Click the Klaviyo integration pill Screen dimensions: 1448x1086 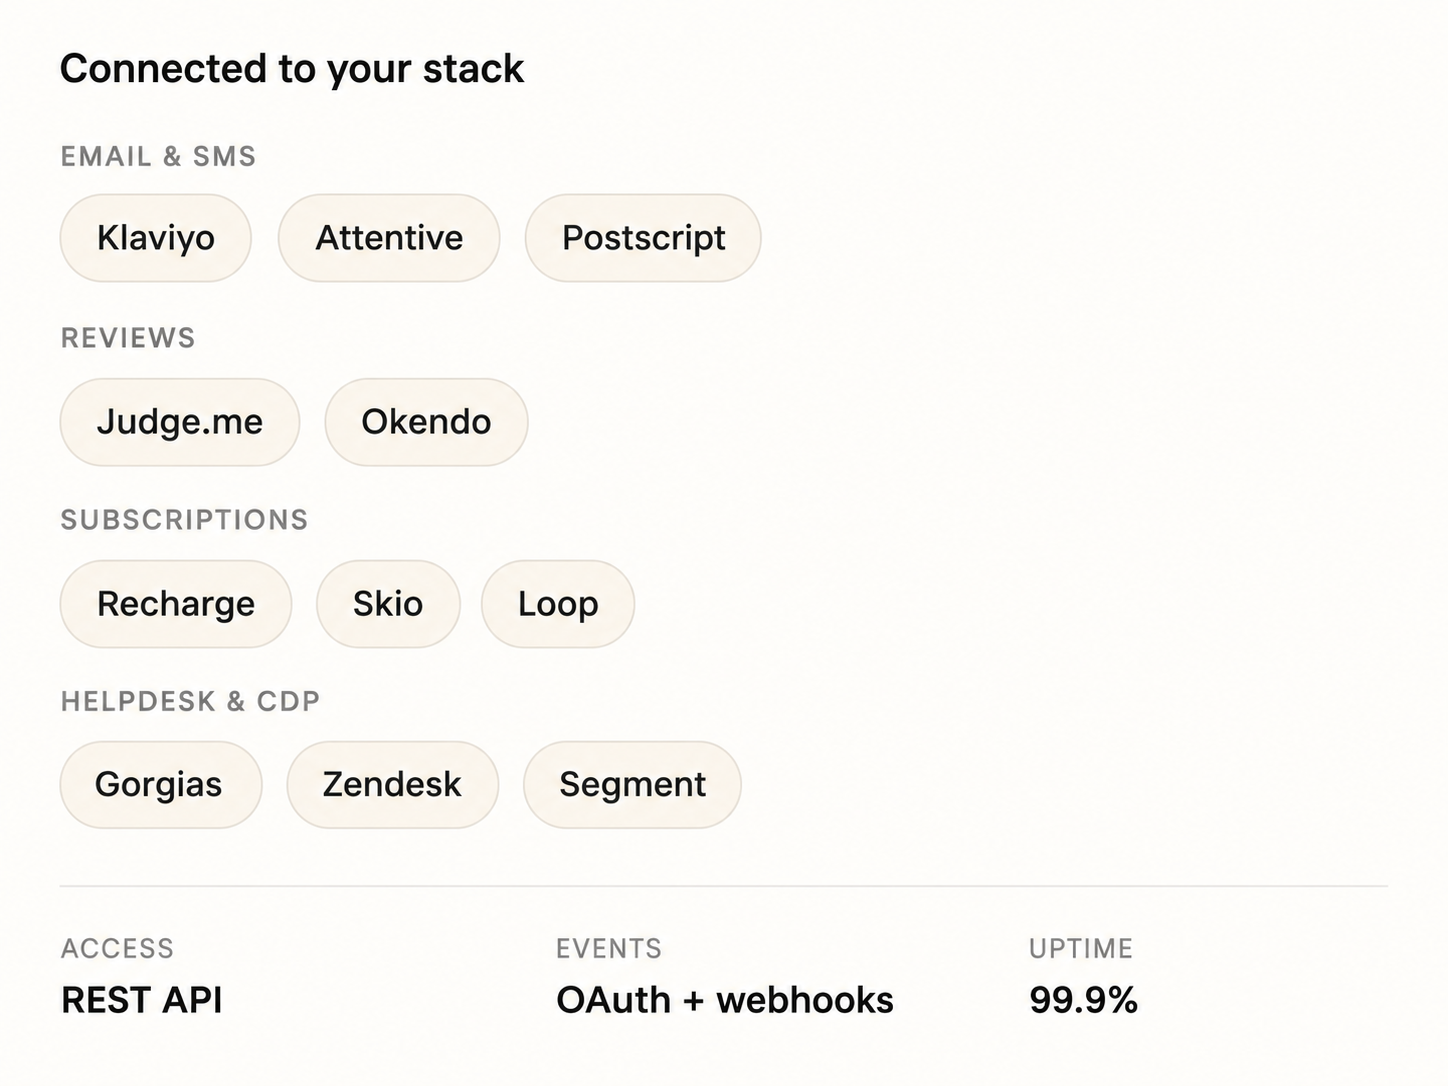pos(155,238)
